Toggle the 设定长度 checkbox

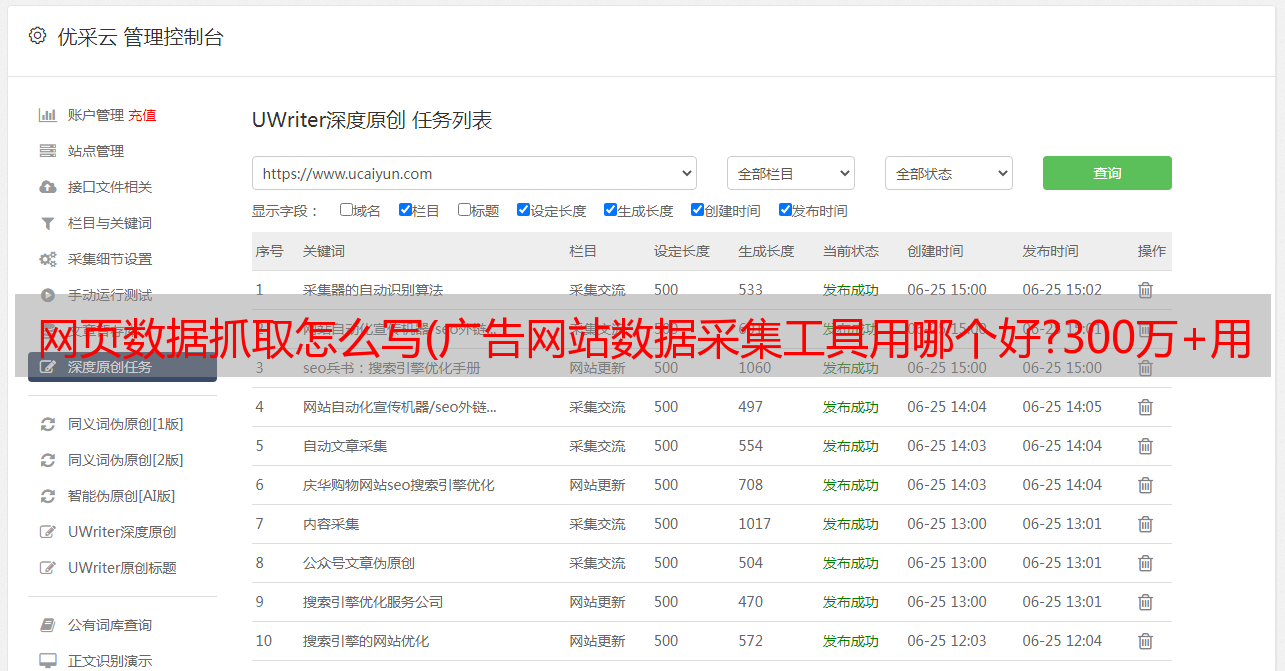523,210
